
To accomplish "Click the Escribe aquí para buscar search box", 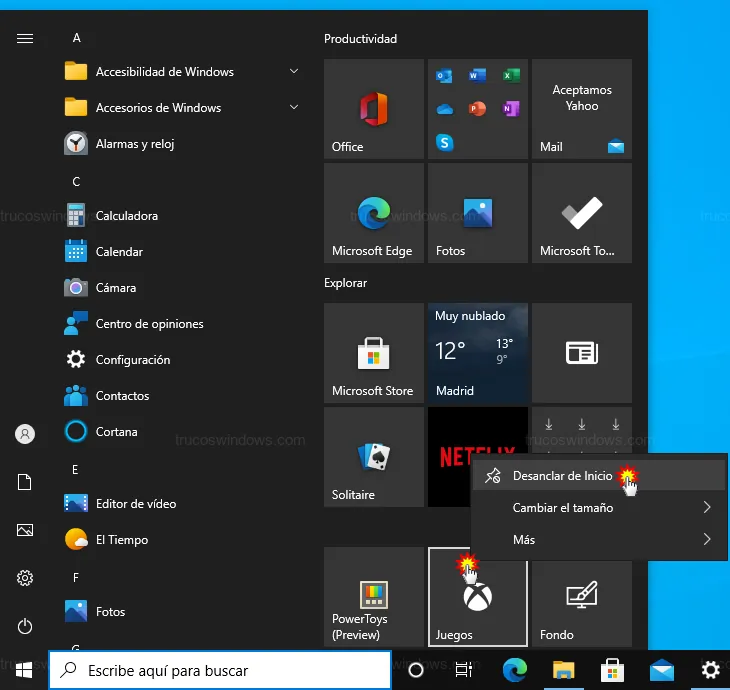I will tap(220, 670).
